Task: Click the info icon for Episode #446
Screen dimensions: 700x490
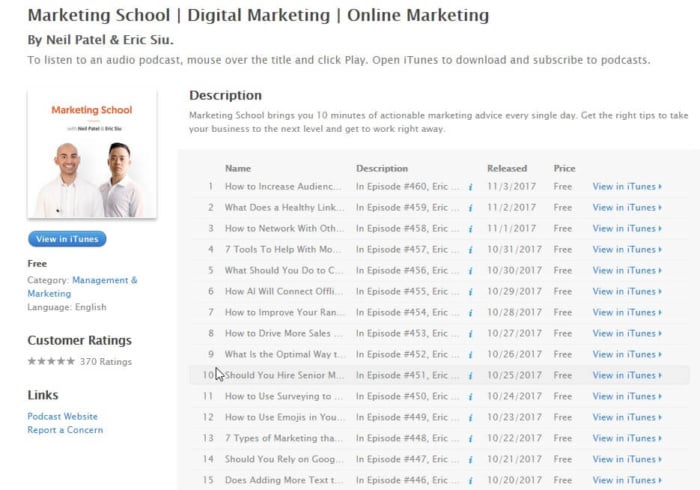Action: [471, 481]
